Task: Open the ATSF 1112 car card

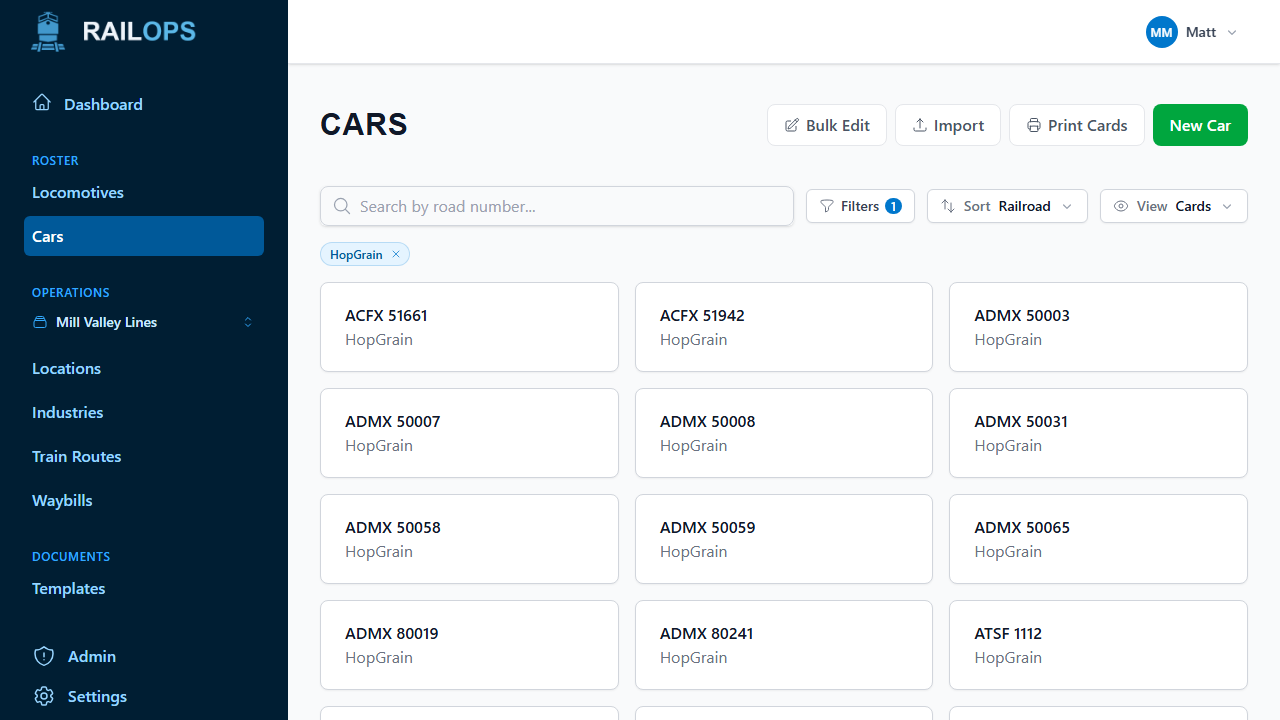Action: tap(1098, 645)
